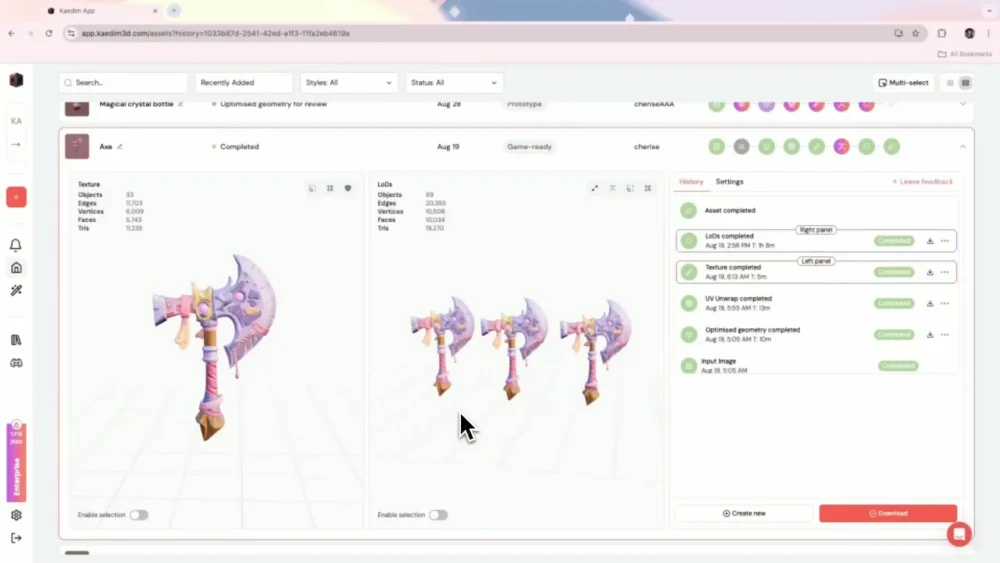Image resolution: width=1000 pixels, height=563 pixels.
Task: Click the Download button
Action: tap(888, 513)
